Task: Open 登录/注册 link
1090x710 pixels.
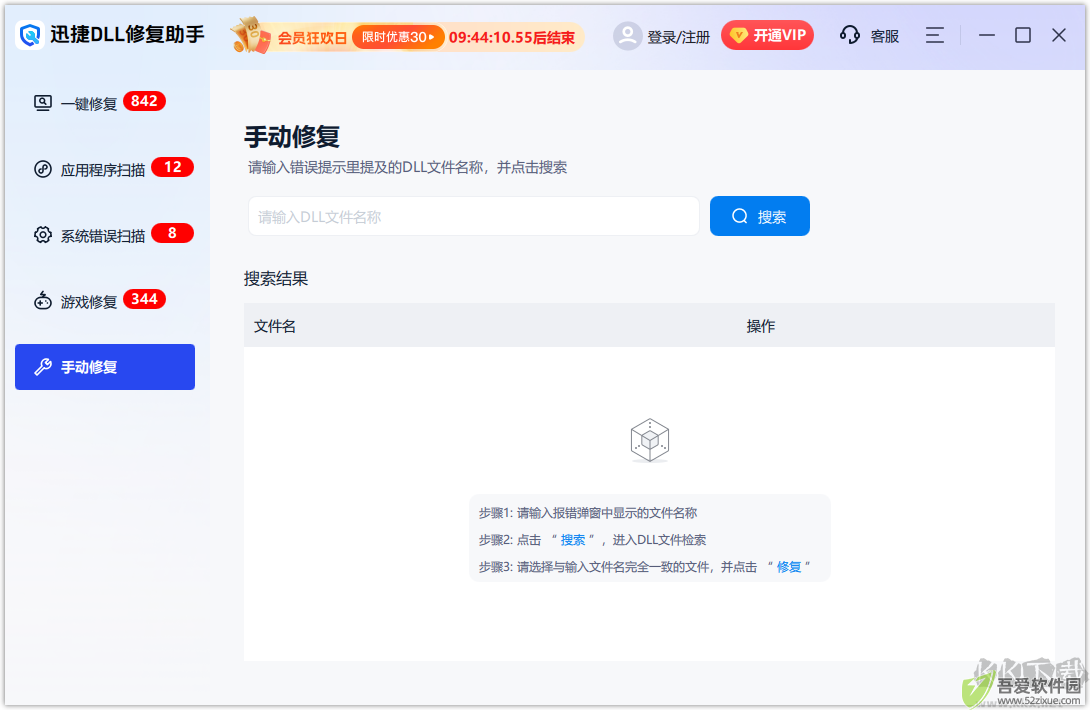Action: point(678,37)
